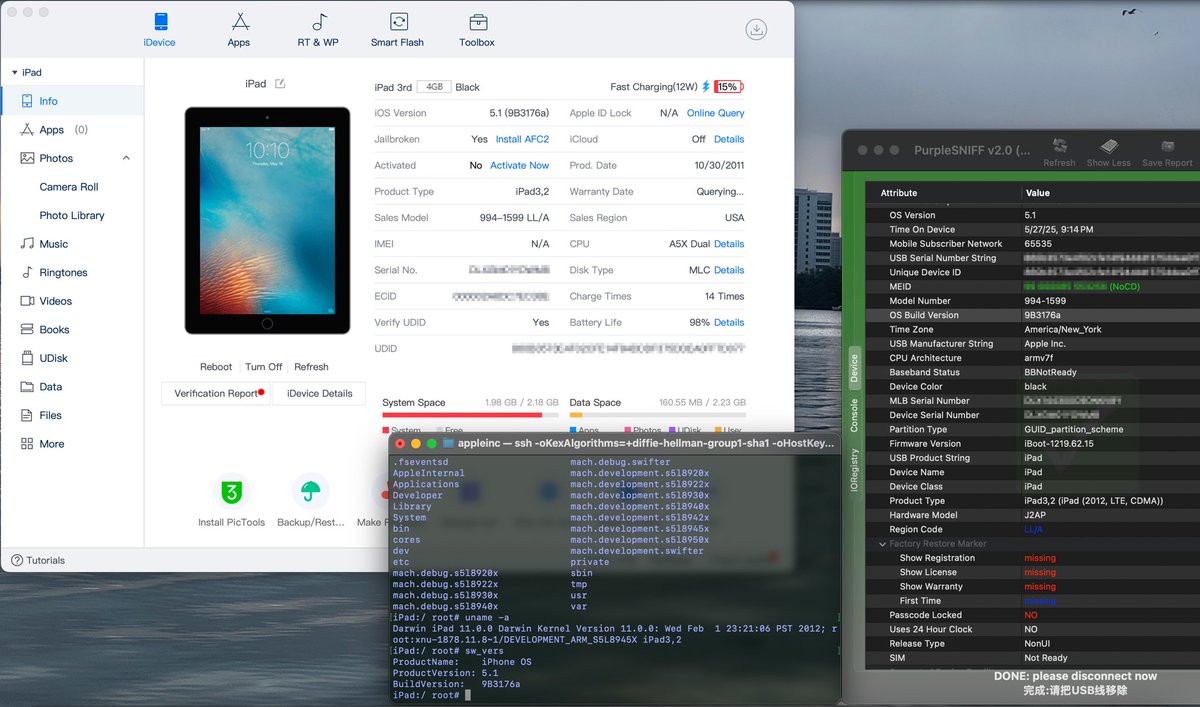This screenshot has width=1200, height=707.
Task: Collapse the iPad device tree
Action: coord(14,73)
